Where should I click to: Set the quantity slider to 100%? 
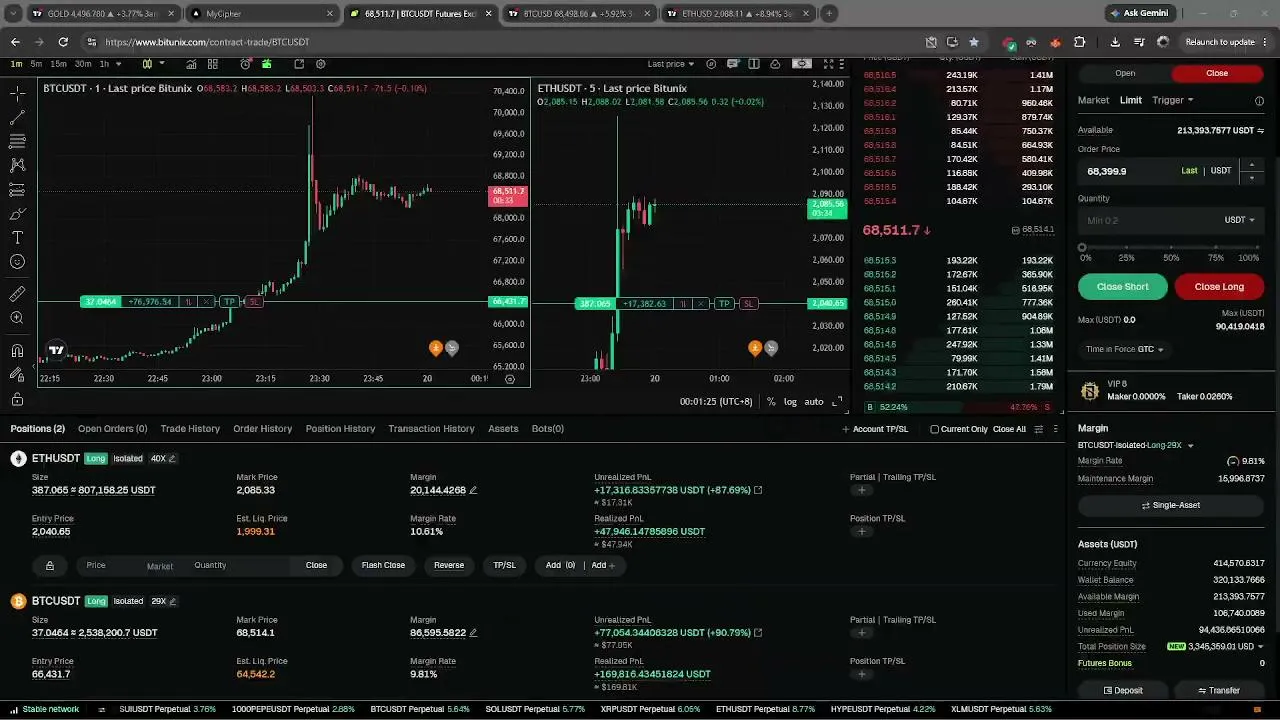(1259, 248)
